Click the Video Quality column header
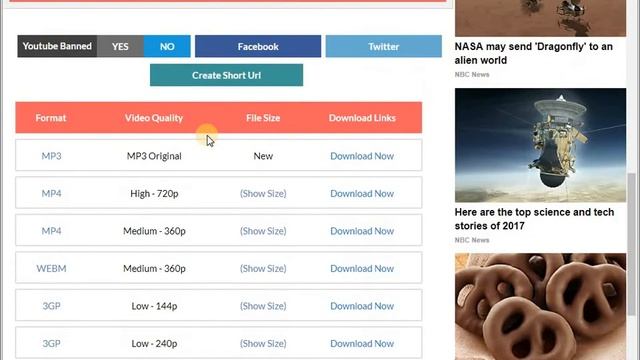Image resolution: width=640 pixels, height=360 pixels. (154, 118)
